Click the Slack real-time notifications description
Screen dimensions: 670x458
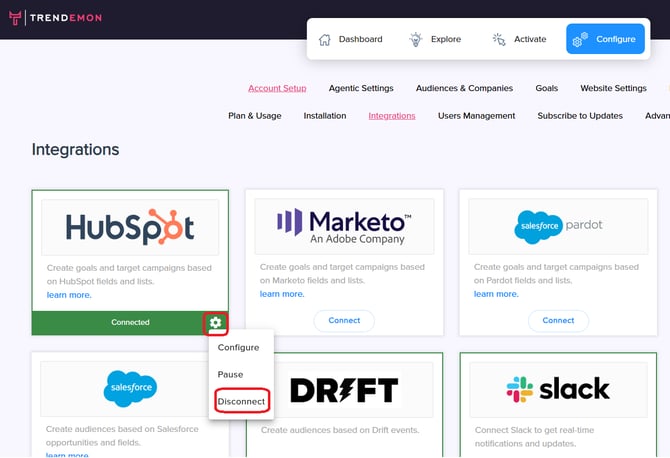pos(535,437)
